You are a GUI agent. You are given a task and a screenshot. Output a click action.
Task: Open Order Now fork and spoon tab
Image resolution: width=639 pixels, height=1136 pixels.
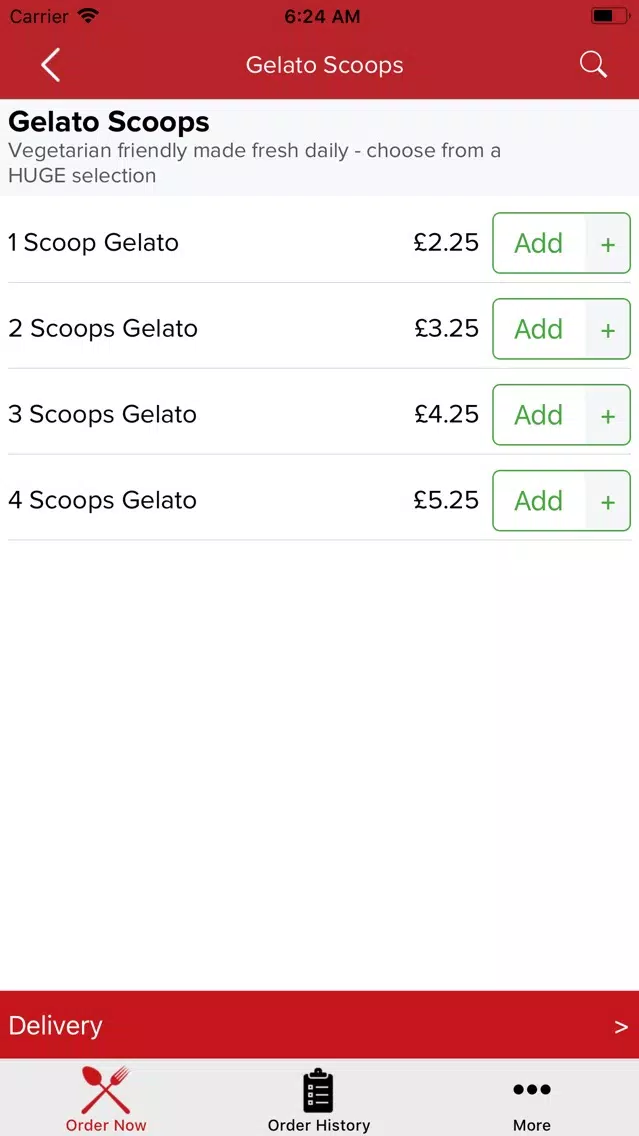coord(106,1098)
